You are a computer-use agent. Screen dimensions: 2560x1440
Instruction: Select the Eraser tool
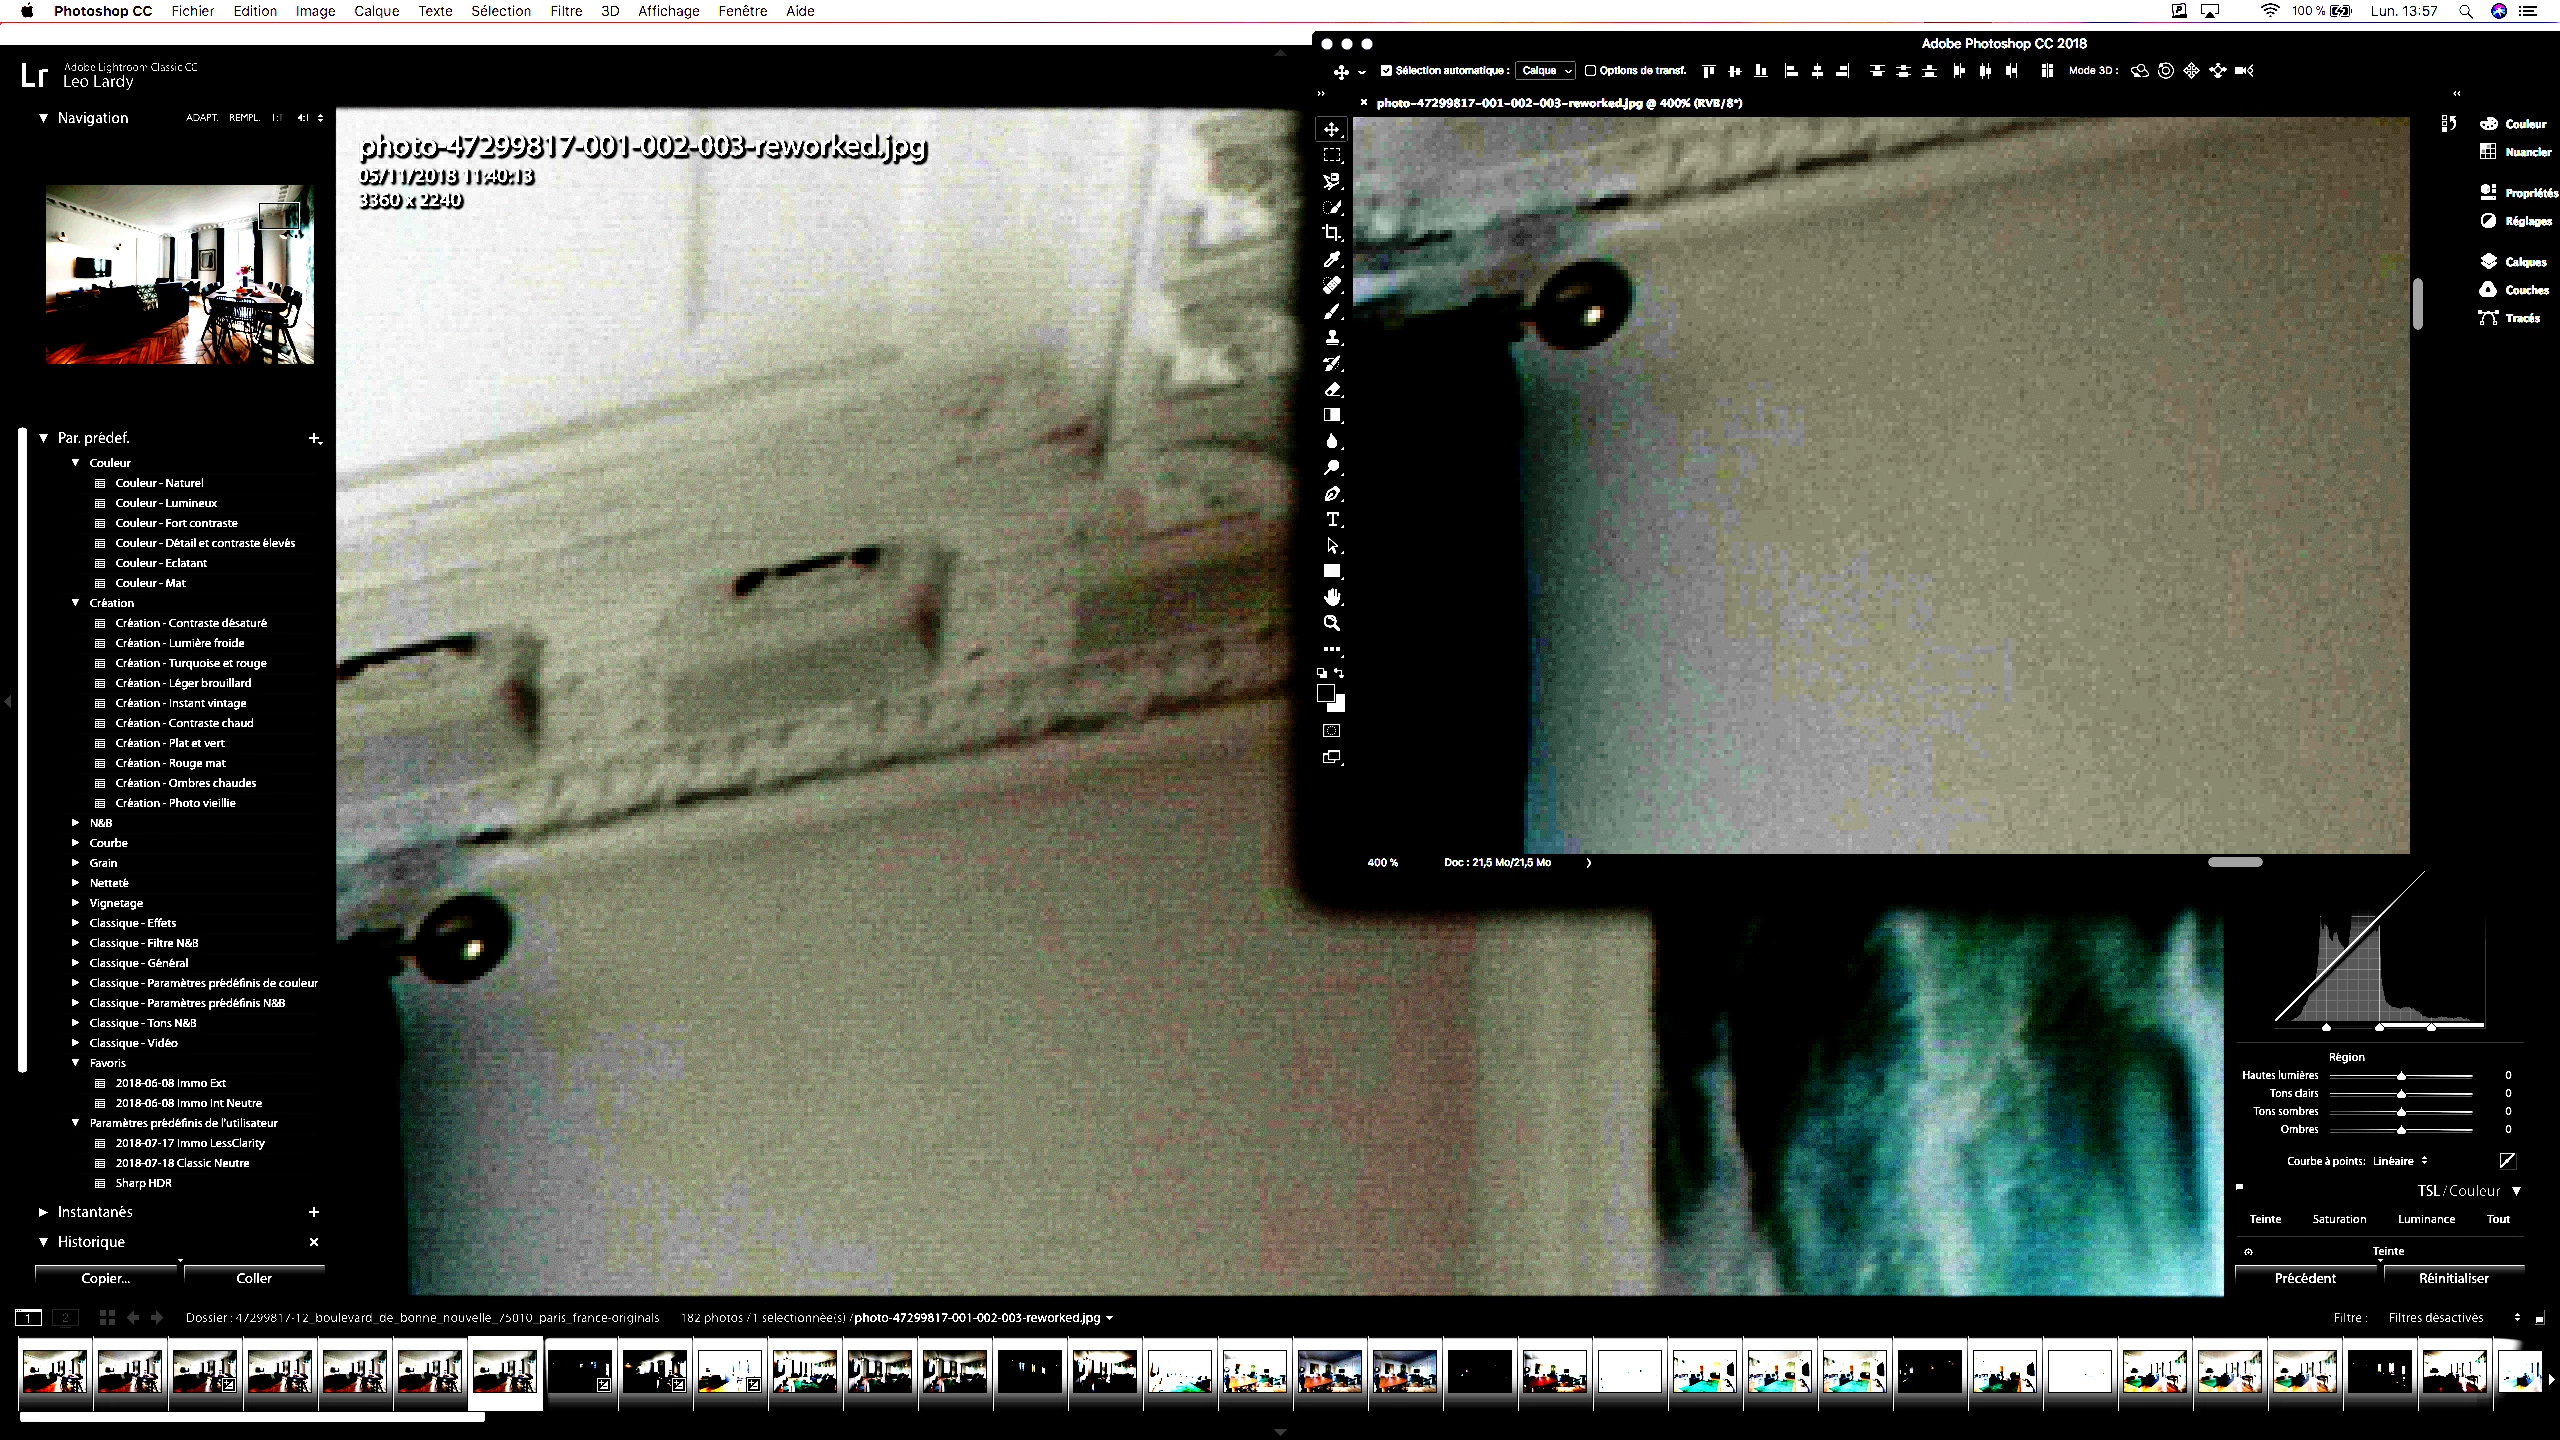[x=1332, y=390]
